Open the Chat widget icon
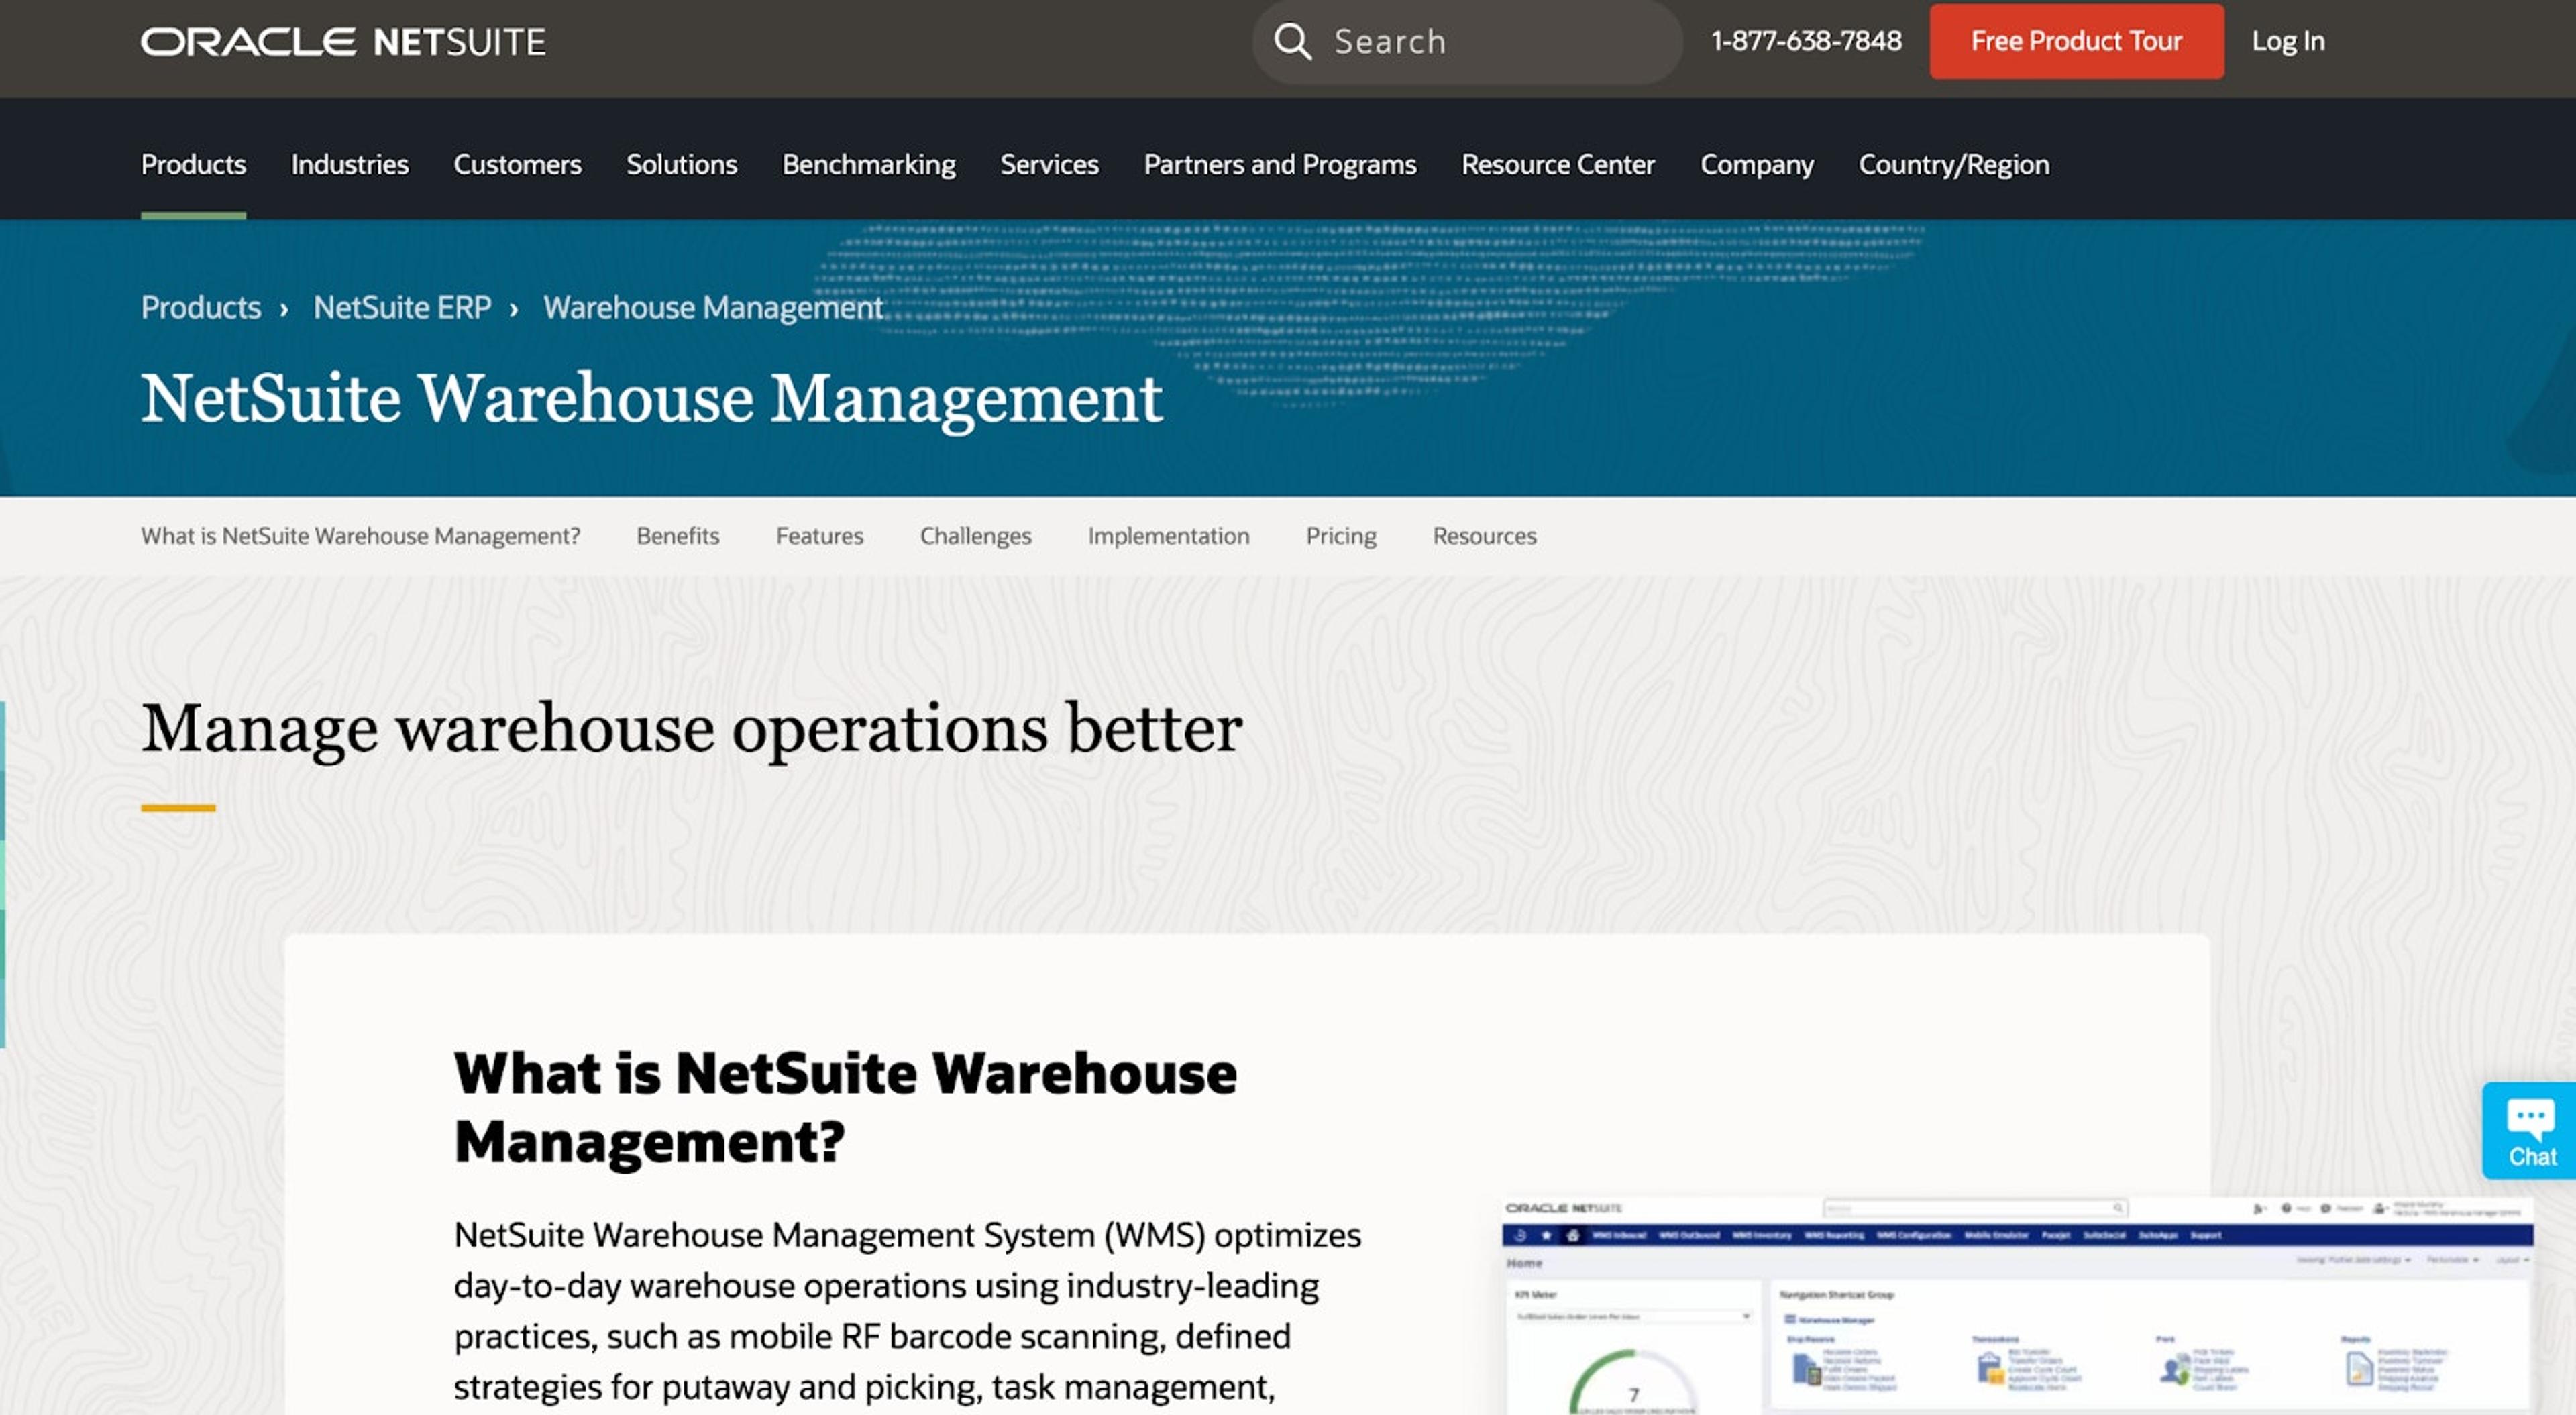The height and width of the screenshot is (1415, 2576). pos(2530,1130)
